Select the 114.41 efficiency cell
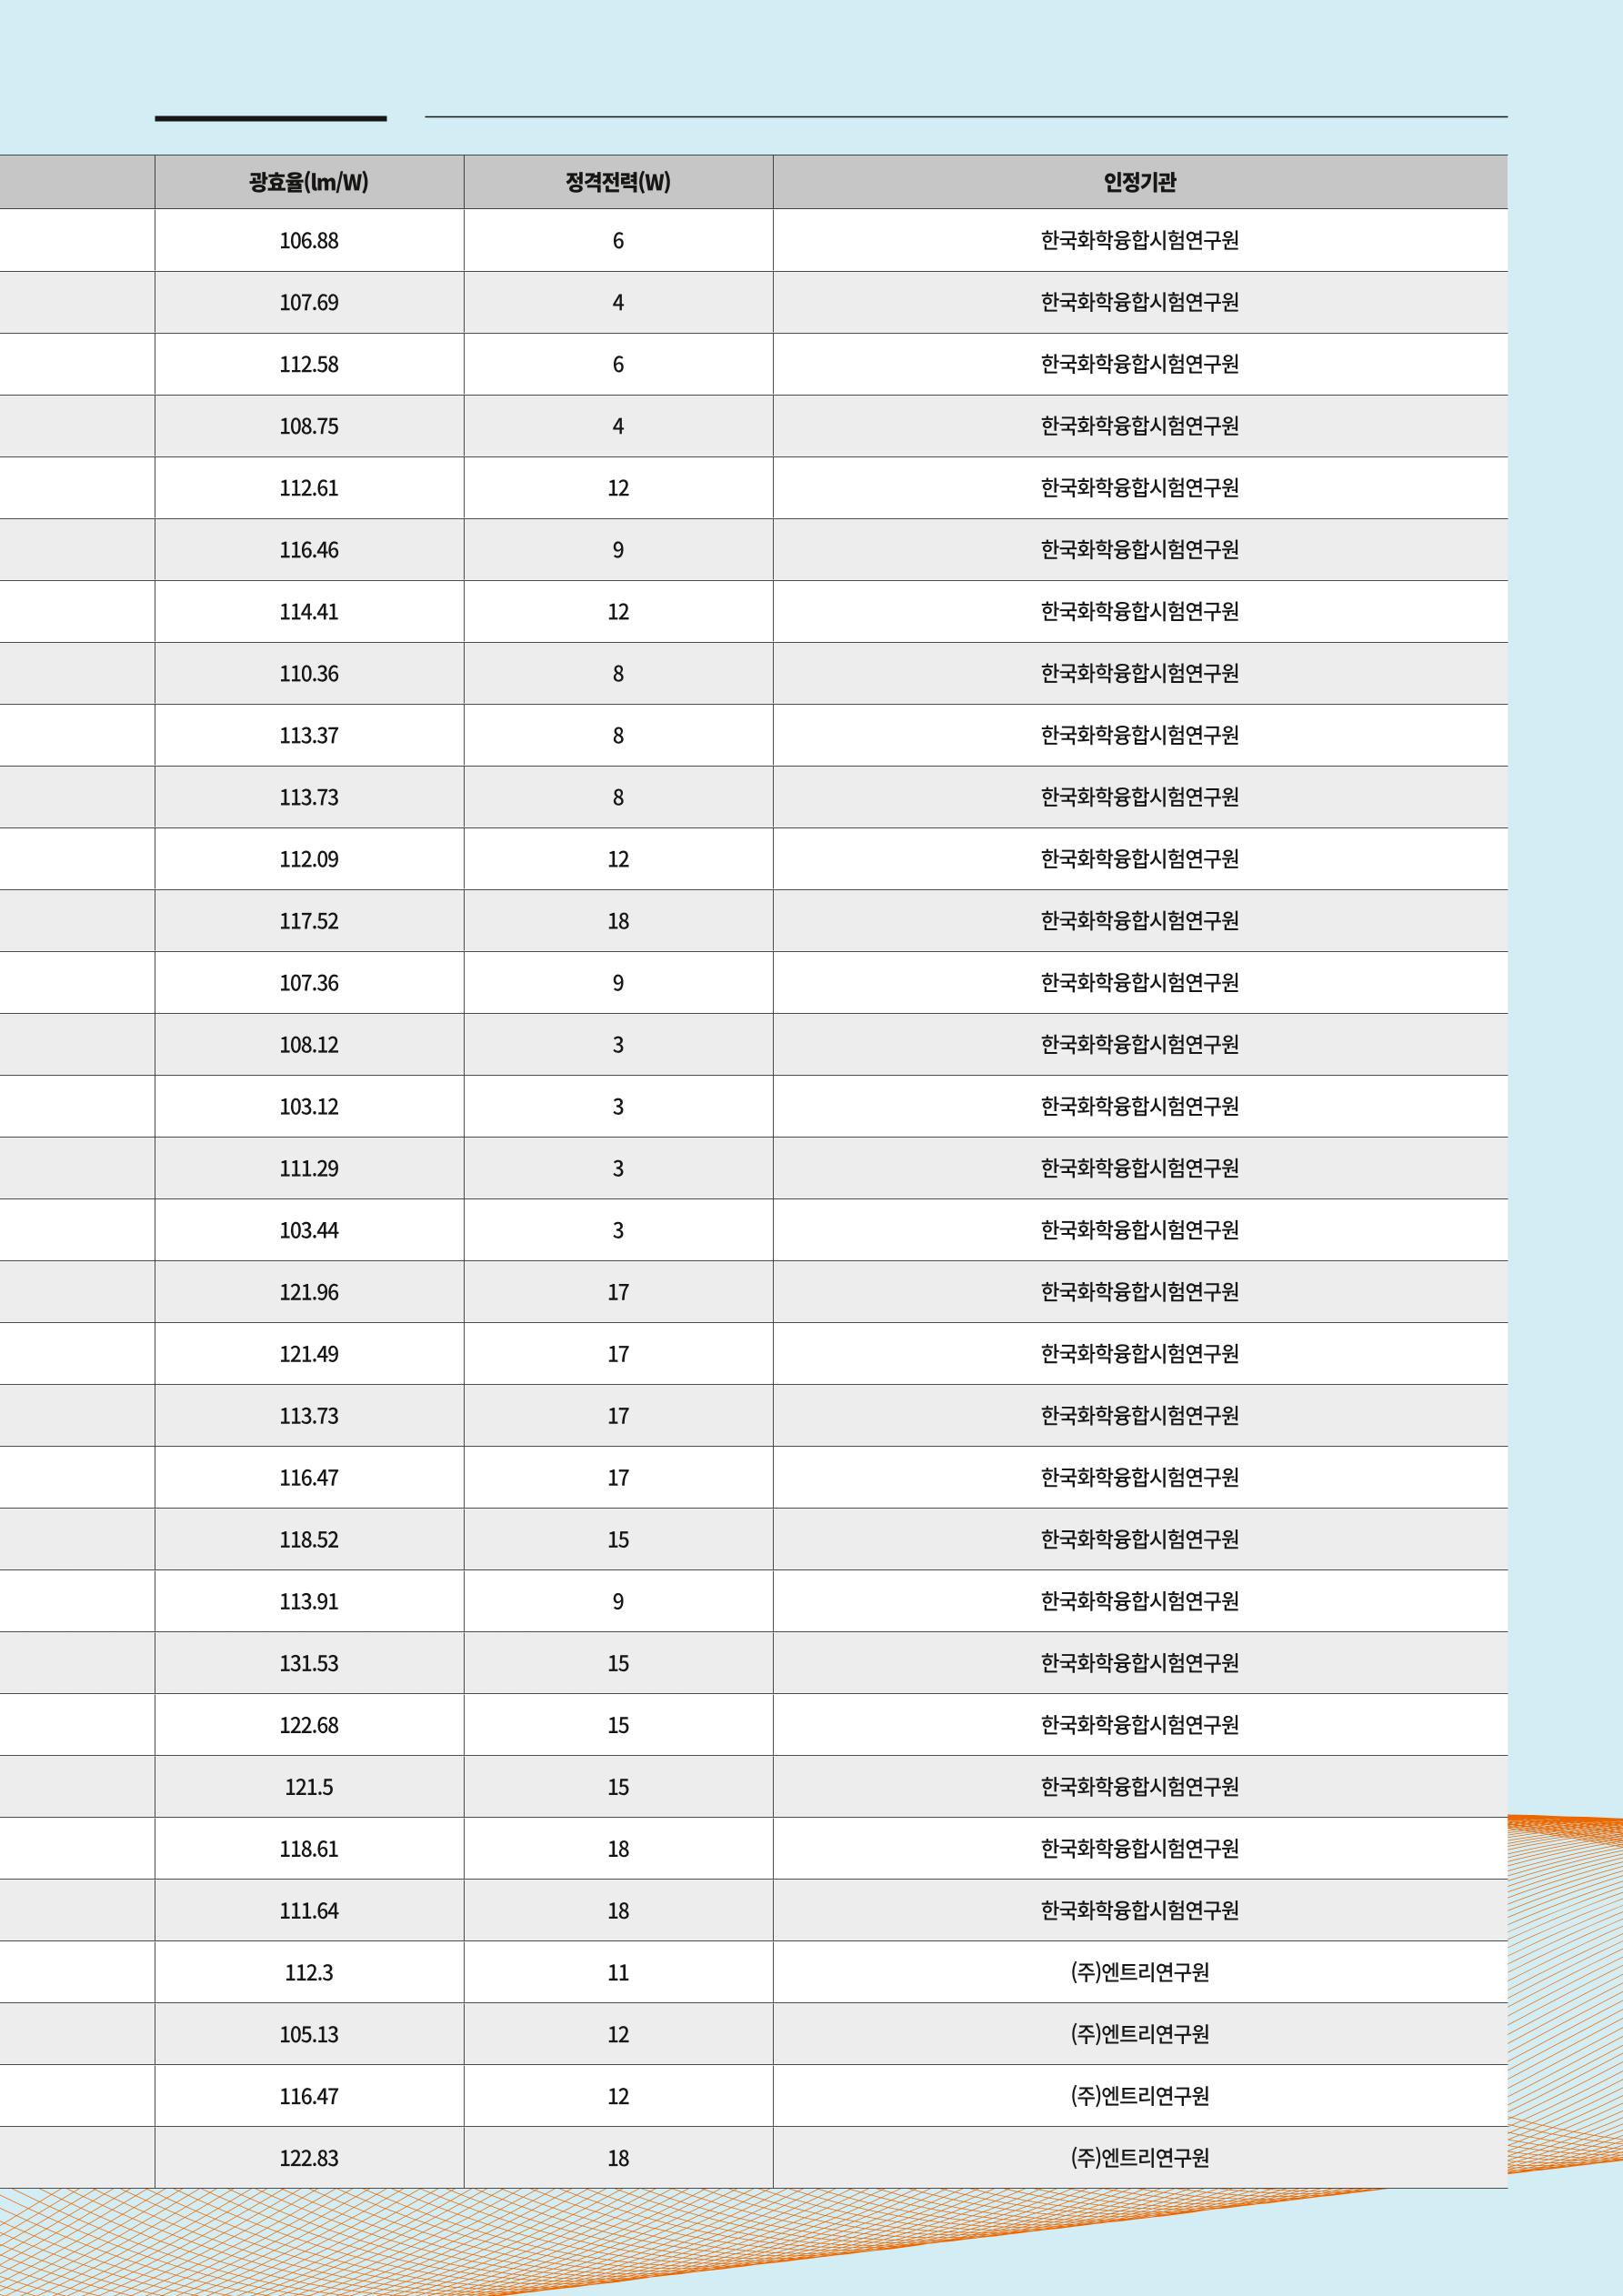Screen dimensions: 1623x2296 pyautogui.click(x=309, y=612)
